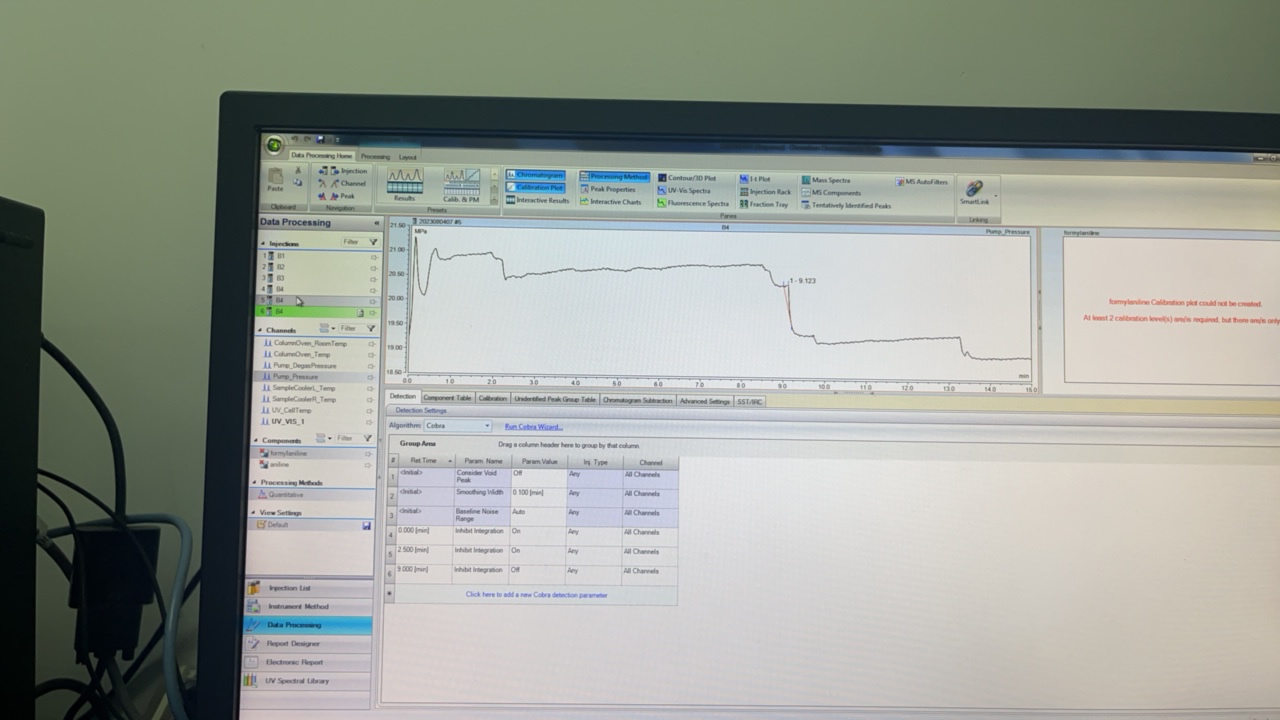Switch to the Calibration tab
Image resolution: width=1280 pixels, height=720 pixels.
click(492, 398)
